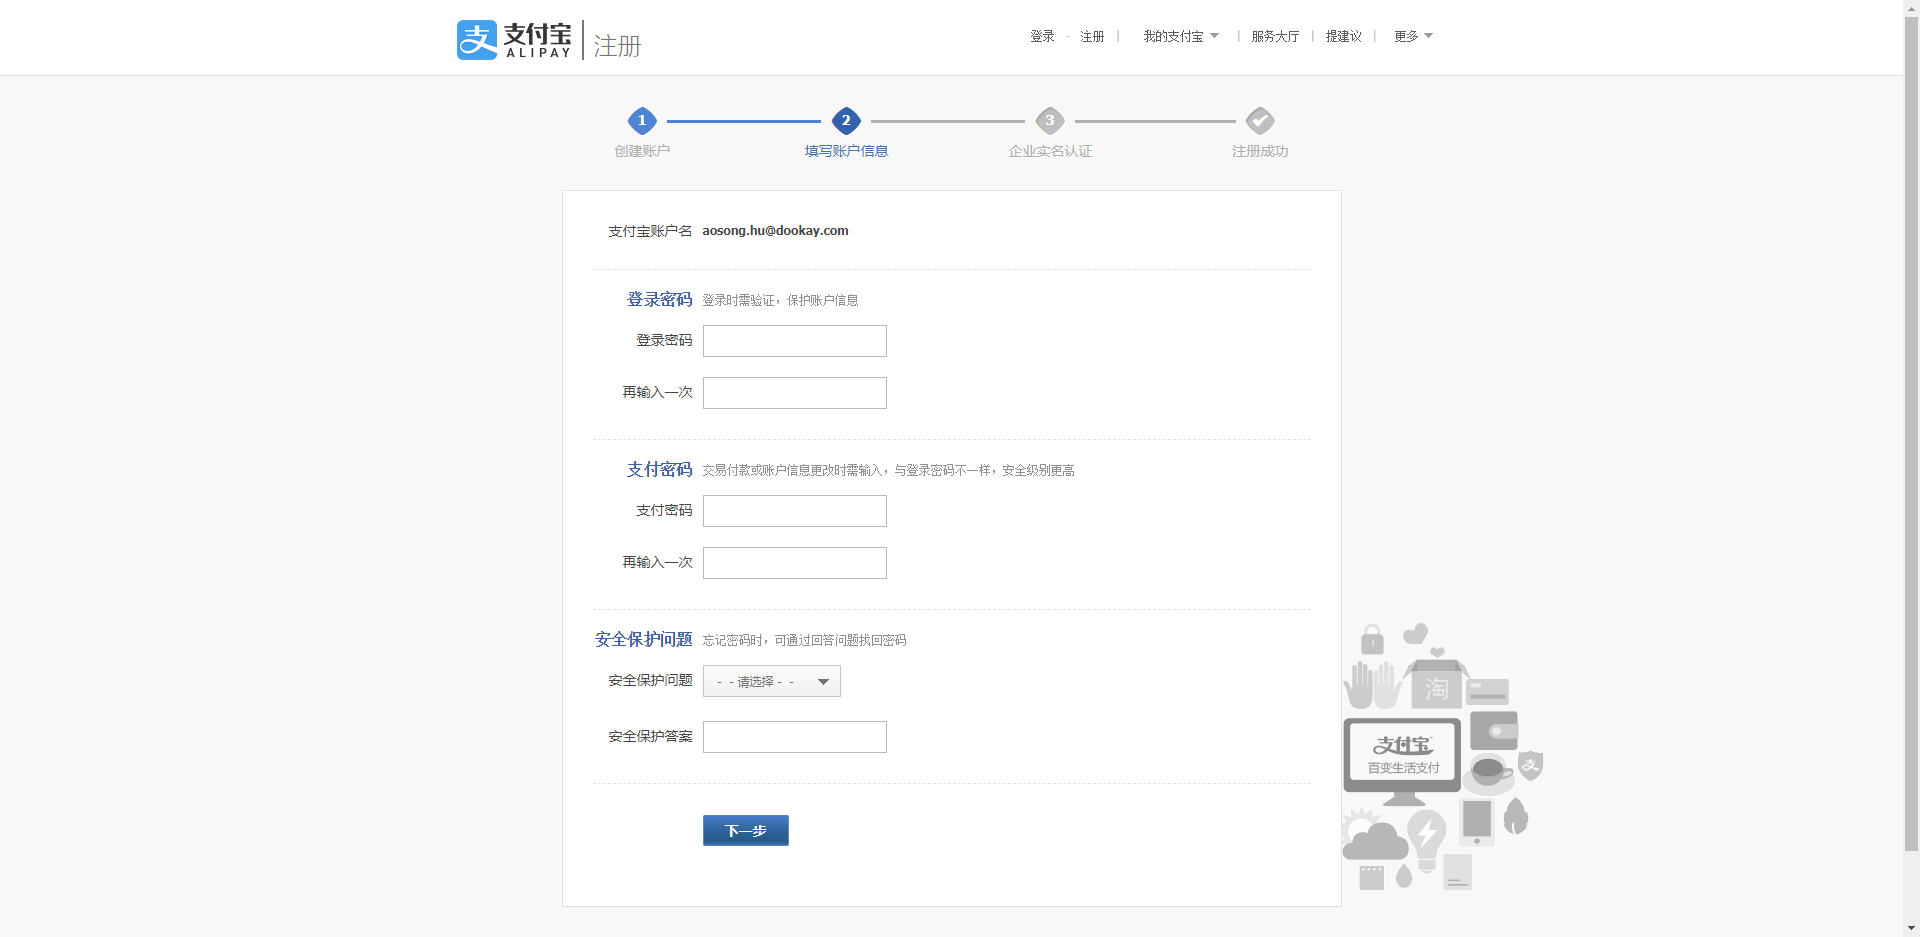Click step 2 diamond icon 填写账户信息
The width and height of the screenshot is (1920, 937).
click(x=846, y=121)
